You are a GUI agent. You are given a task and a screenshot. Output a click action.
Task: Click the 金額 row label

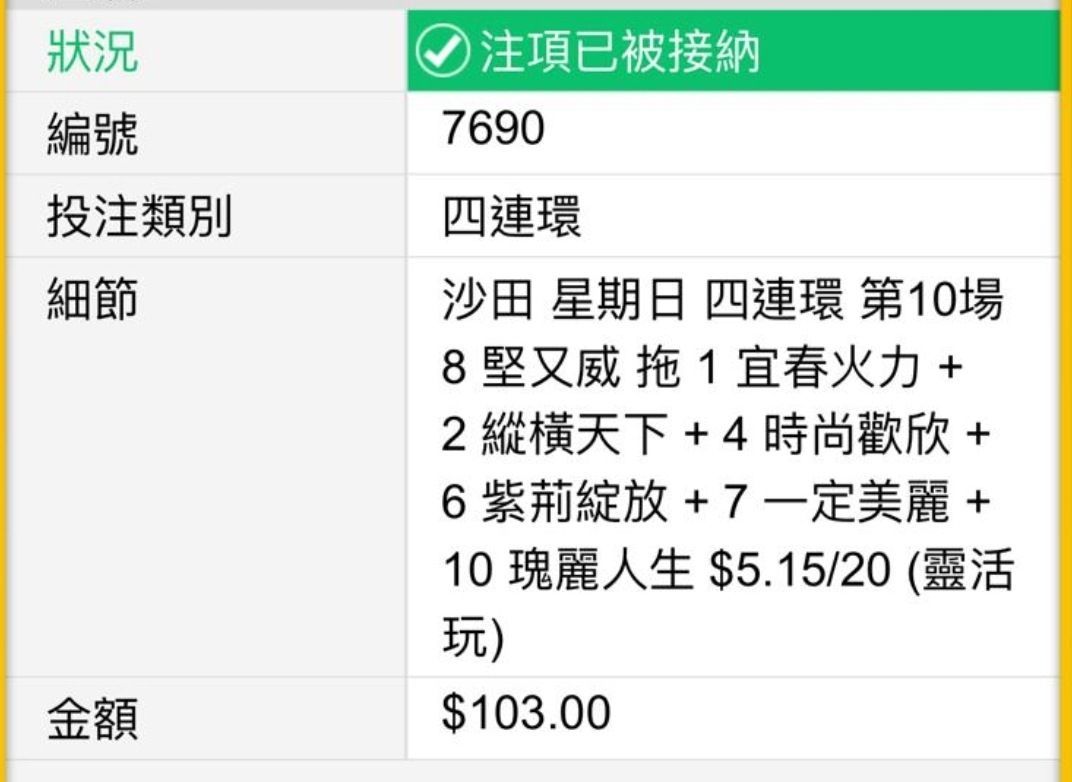pyautogui.click(x=92, y=718)
